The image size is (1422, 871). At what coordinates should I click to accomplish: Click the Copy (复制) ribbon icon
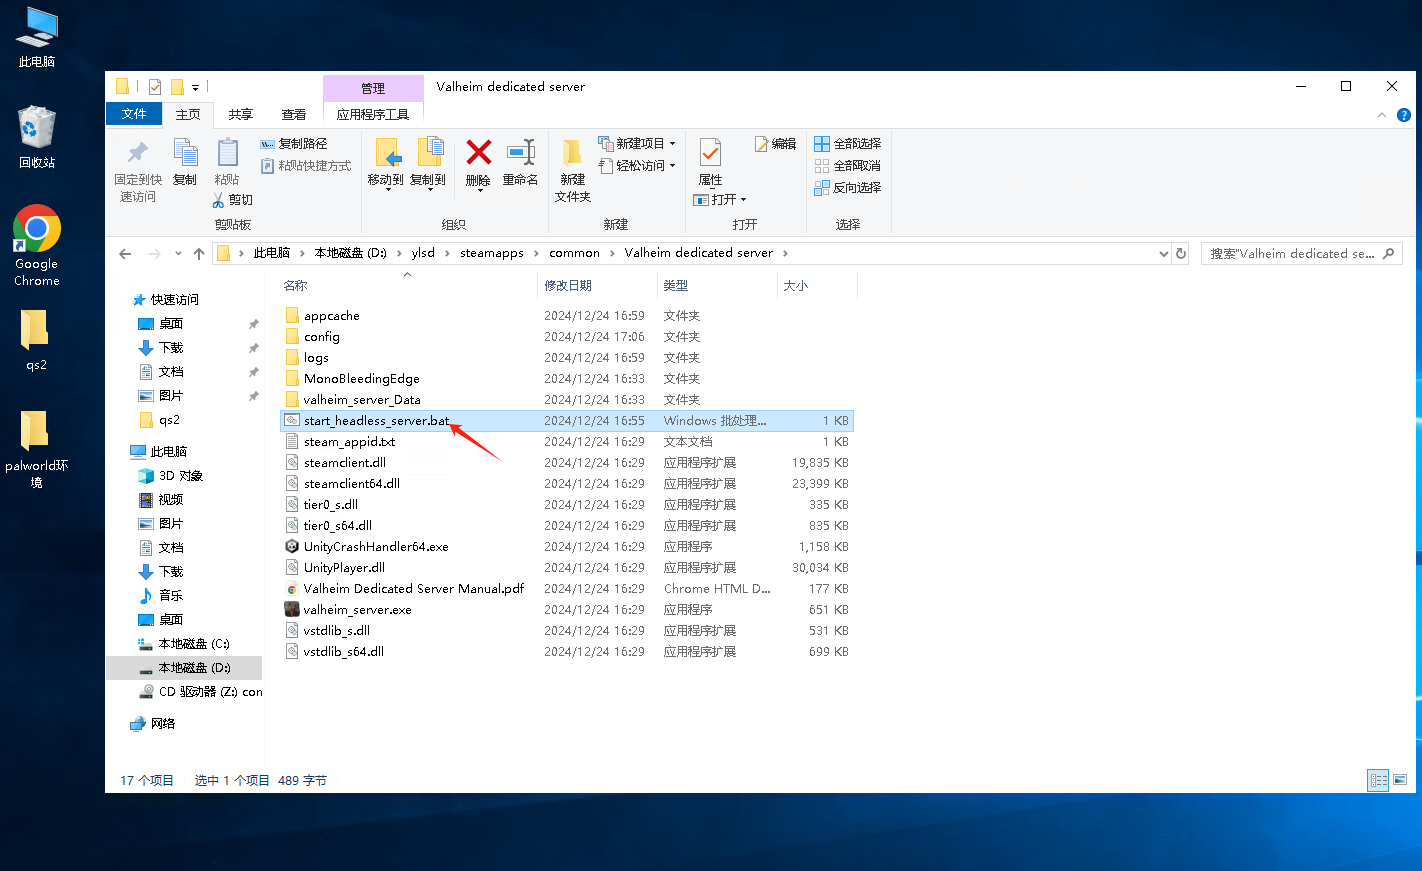tap(185, 152)
